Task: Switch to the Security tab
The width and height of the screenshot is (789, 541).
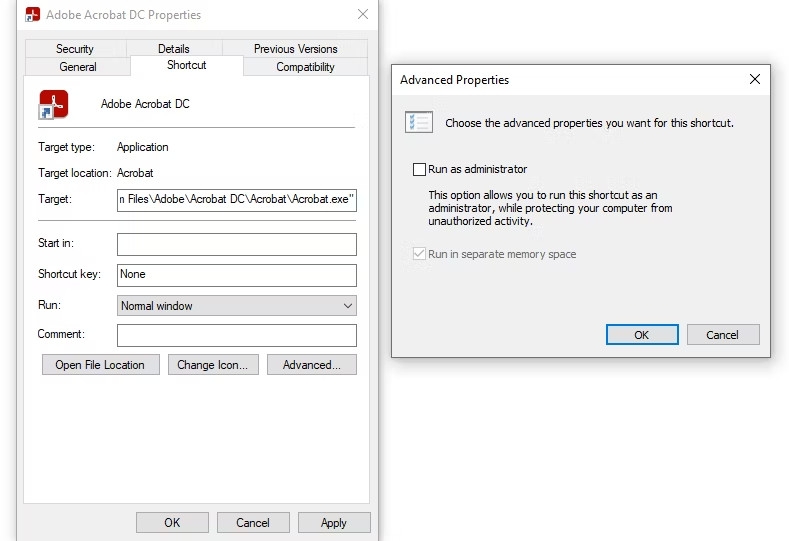Action: (x=75, y=49)
